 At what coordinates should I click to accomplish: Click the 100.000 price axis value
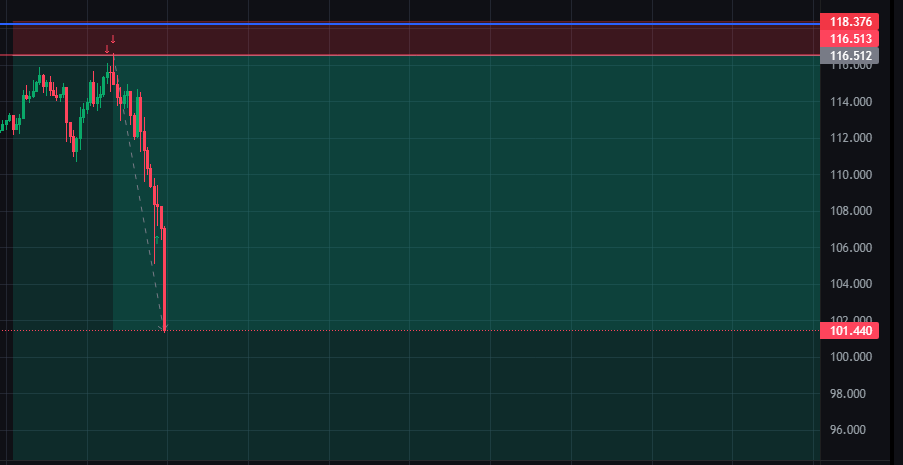click(x=851, y=357)
